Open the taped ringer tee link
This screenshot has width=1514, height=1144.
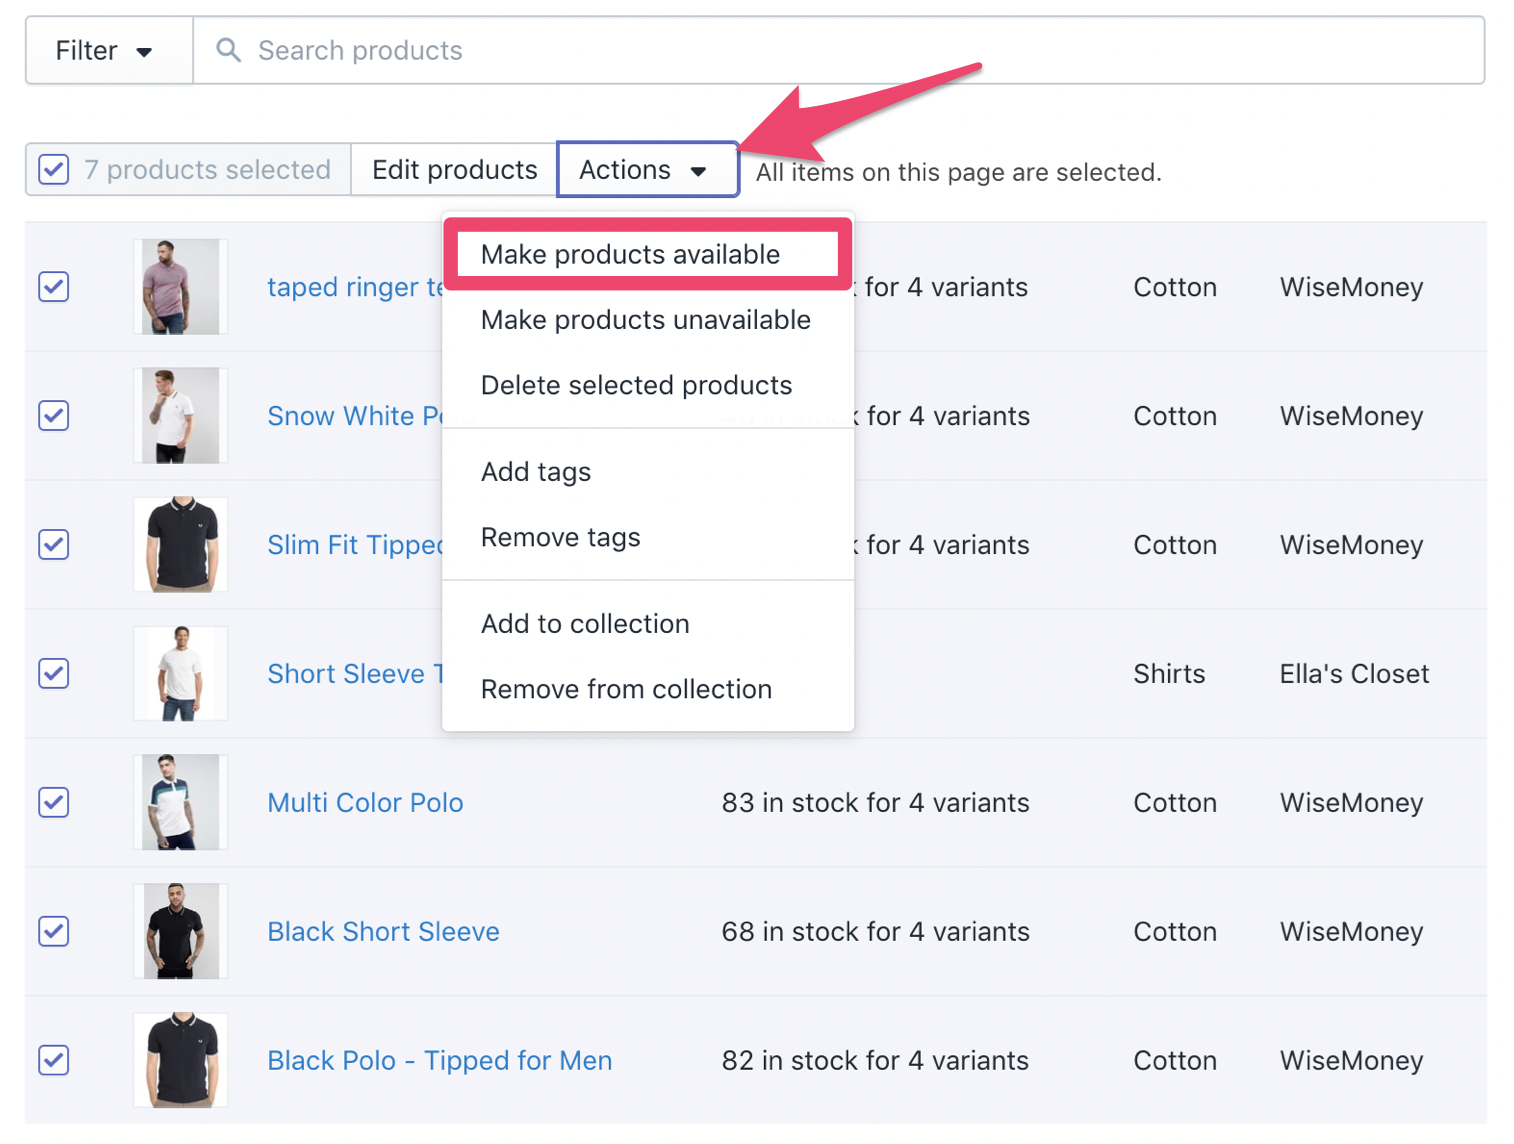pyautogui.click(x=355, y=288)
